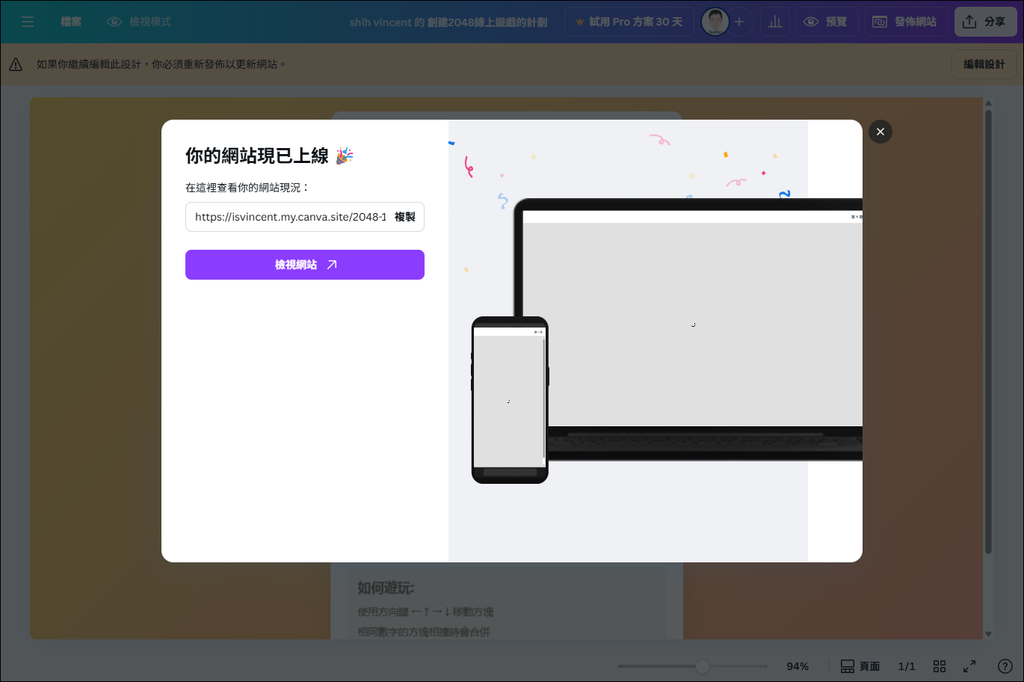This screenshot has width=1024, height=682.
Task: Copy the website URL with 複製
Action: tap(405, 217)
